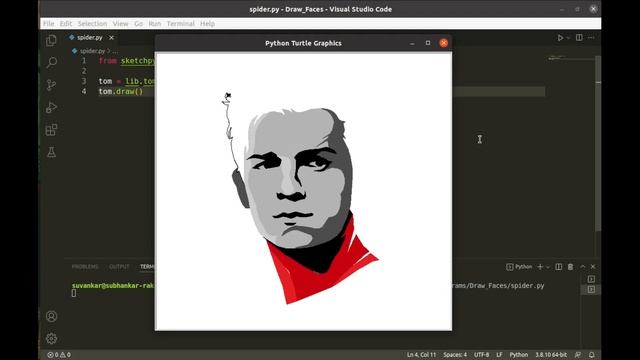Click spider.py in the breadcrumb

point(93,51)
